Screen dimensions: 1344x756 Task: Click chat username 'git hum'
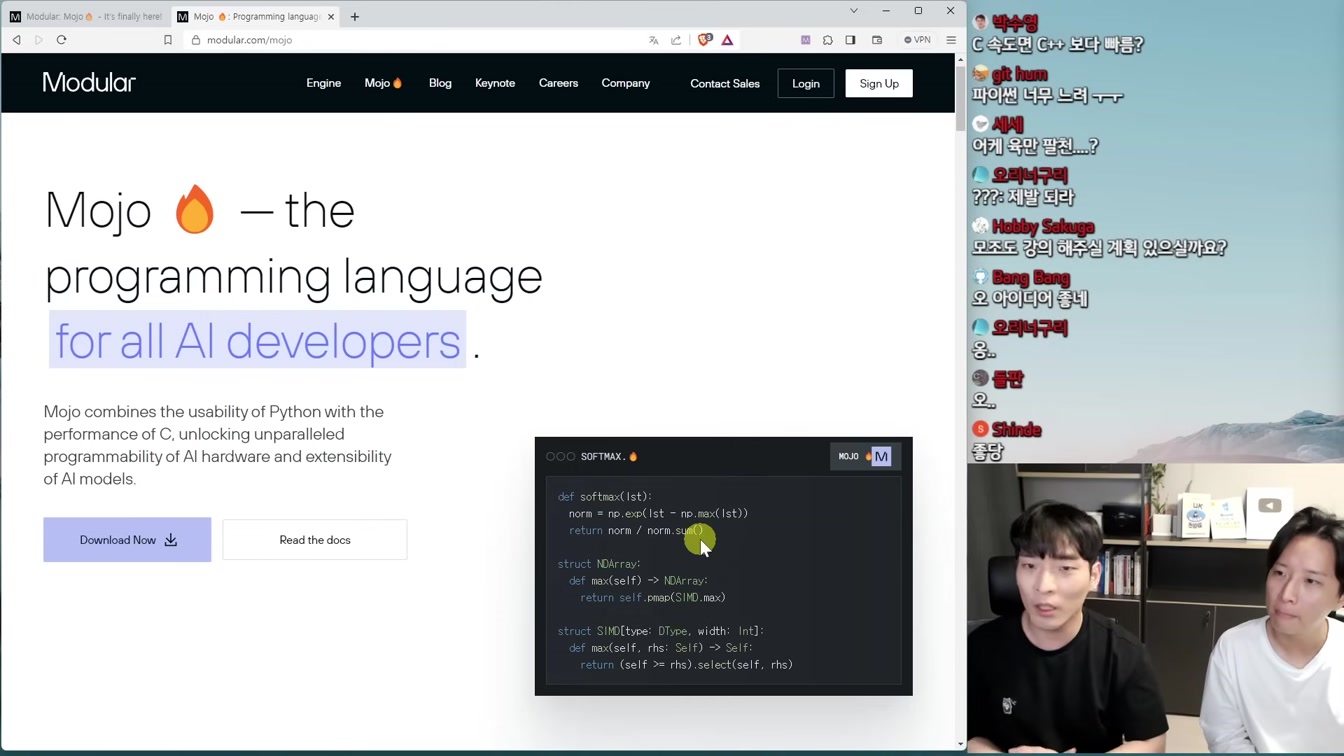[x=1019, y=74]
